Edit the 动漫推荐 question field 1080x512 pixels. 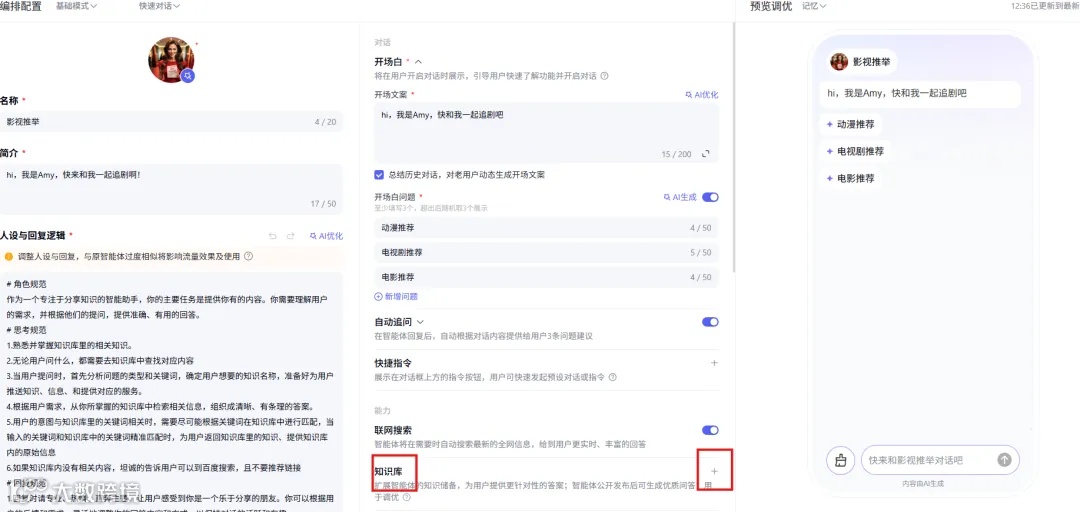546,227
